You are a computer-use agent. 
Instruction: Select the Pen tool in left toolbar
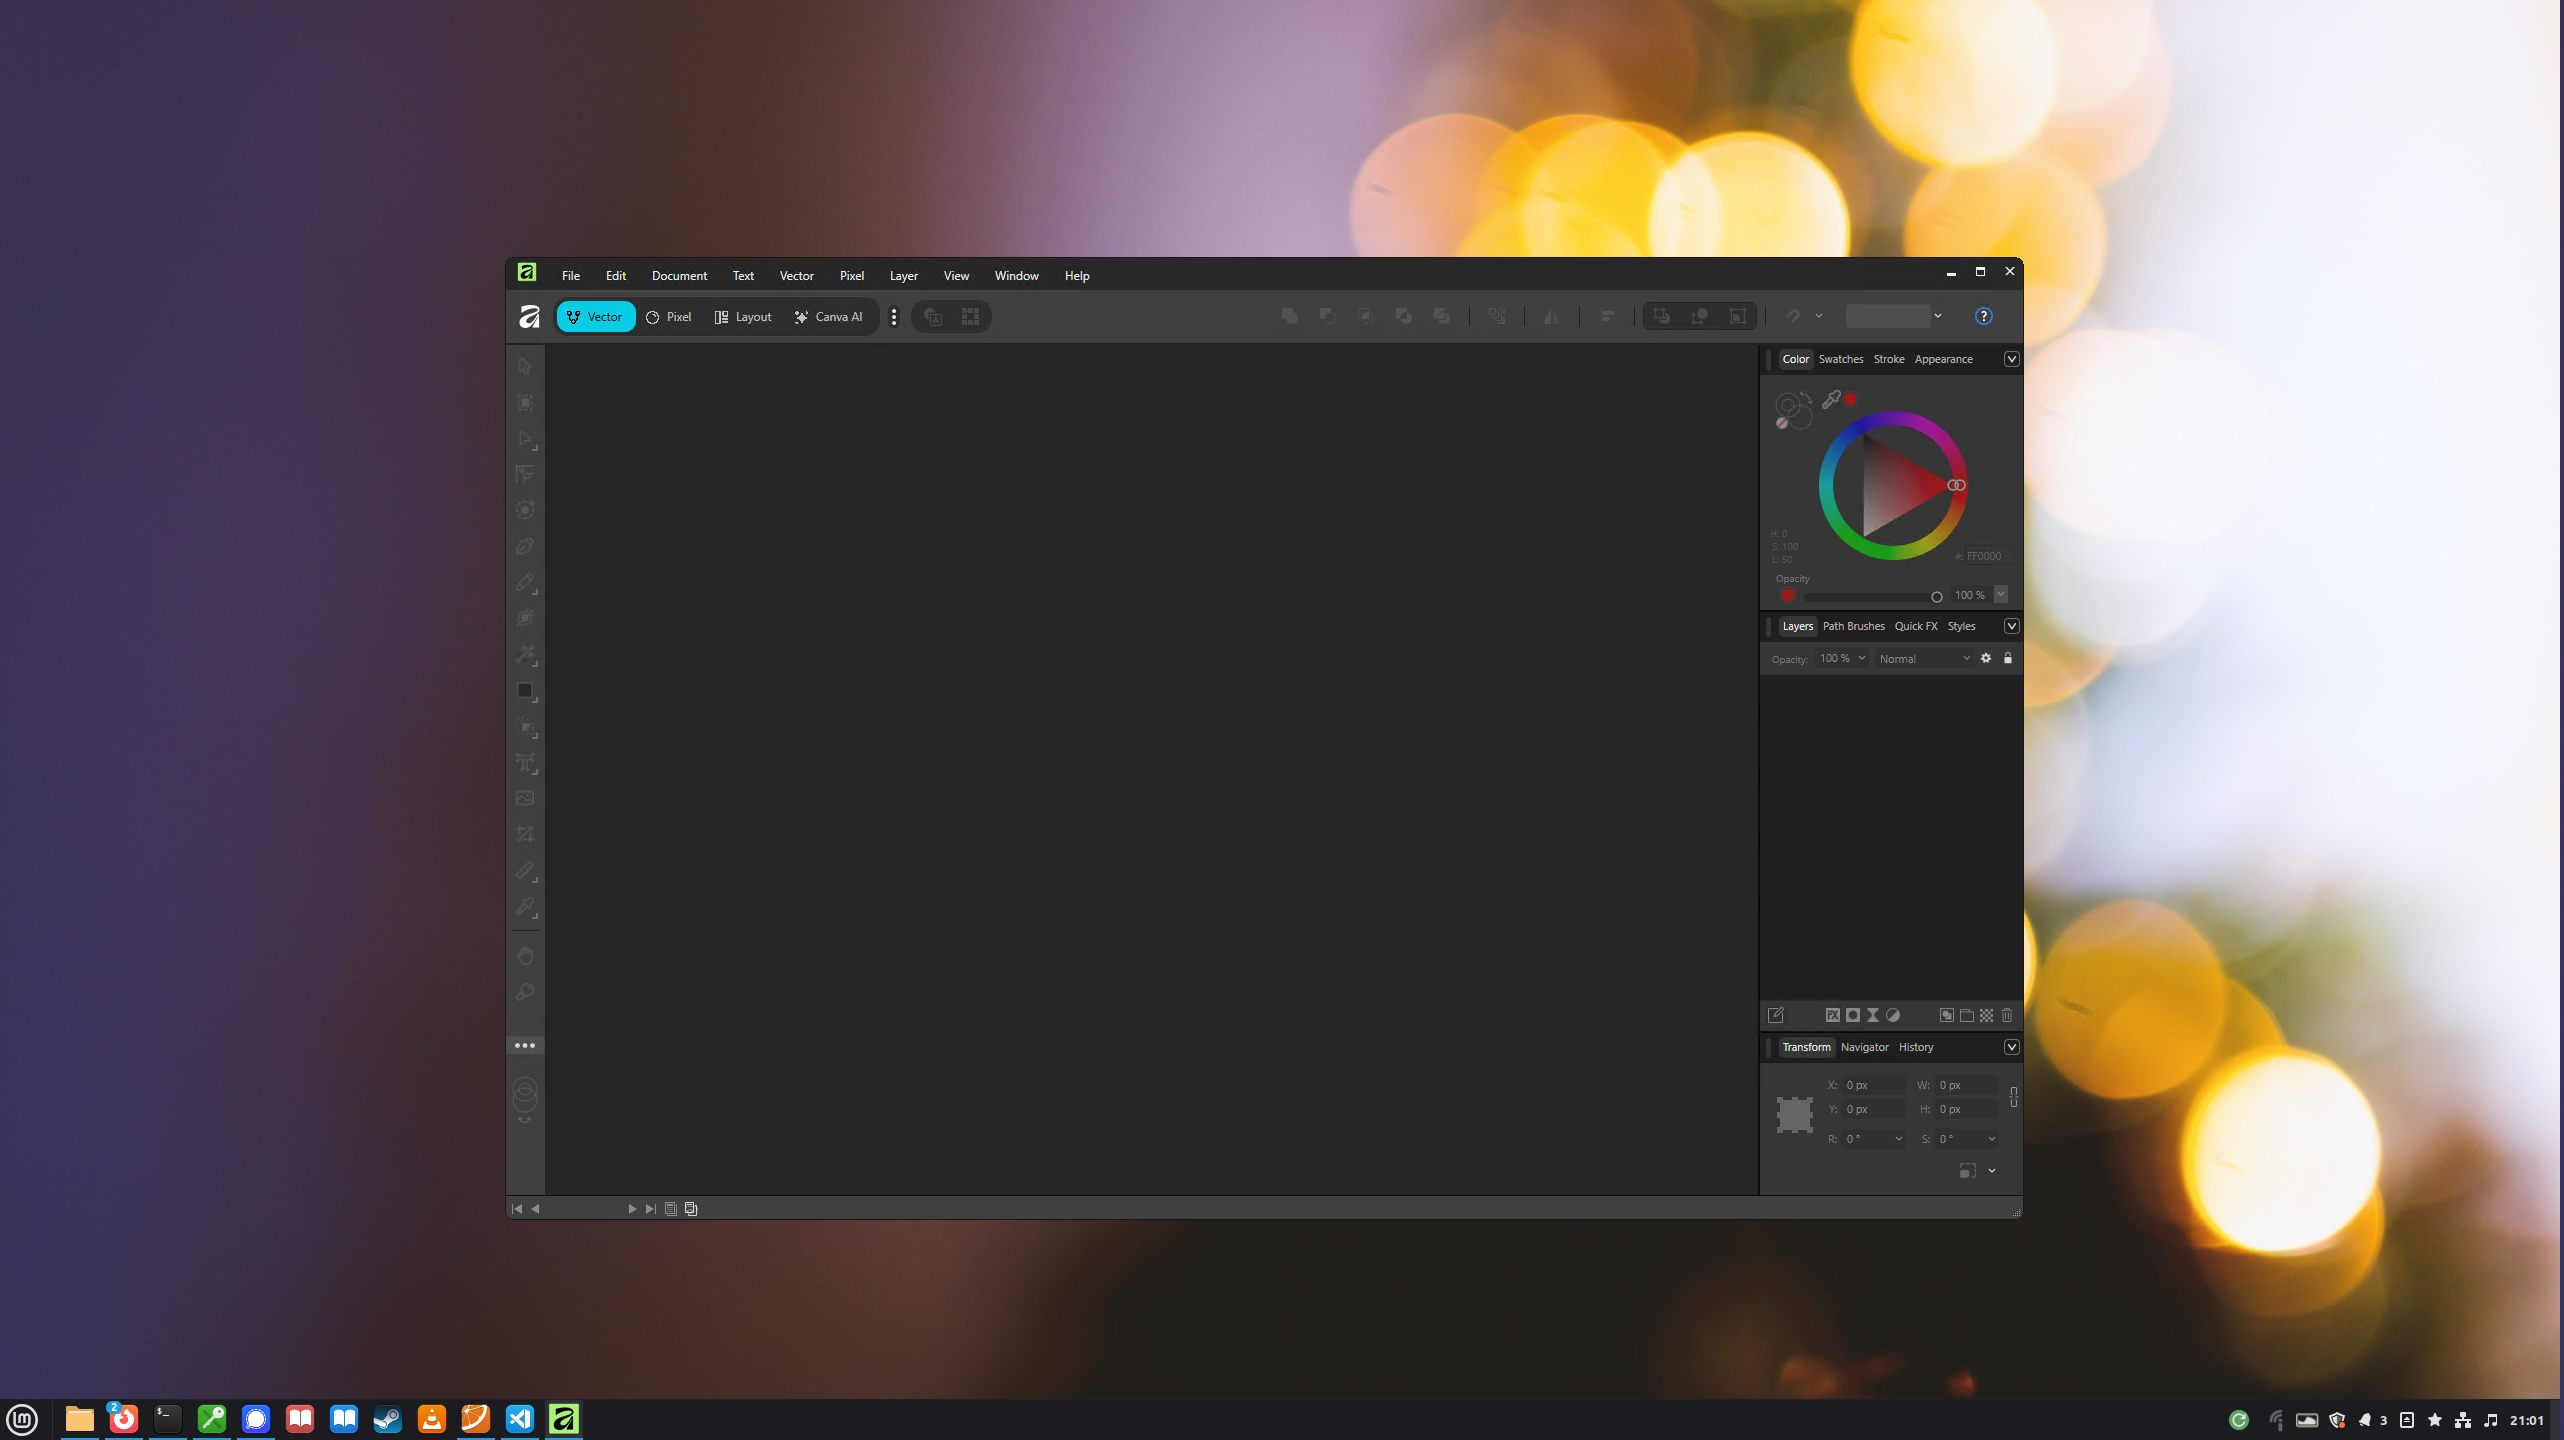pos(525,546)
